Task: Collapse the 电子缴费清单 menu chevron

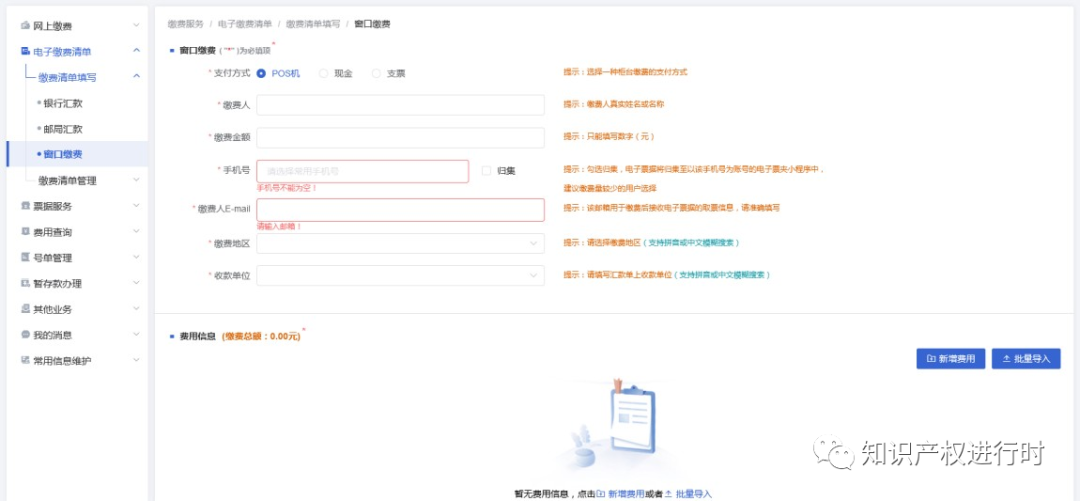Action: pos(136,51)
